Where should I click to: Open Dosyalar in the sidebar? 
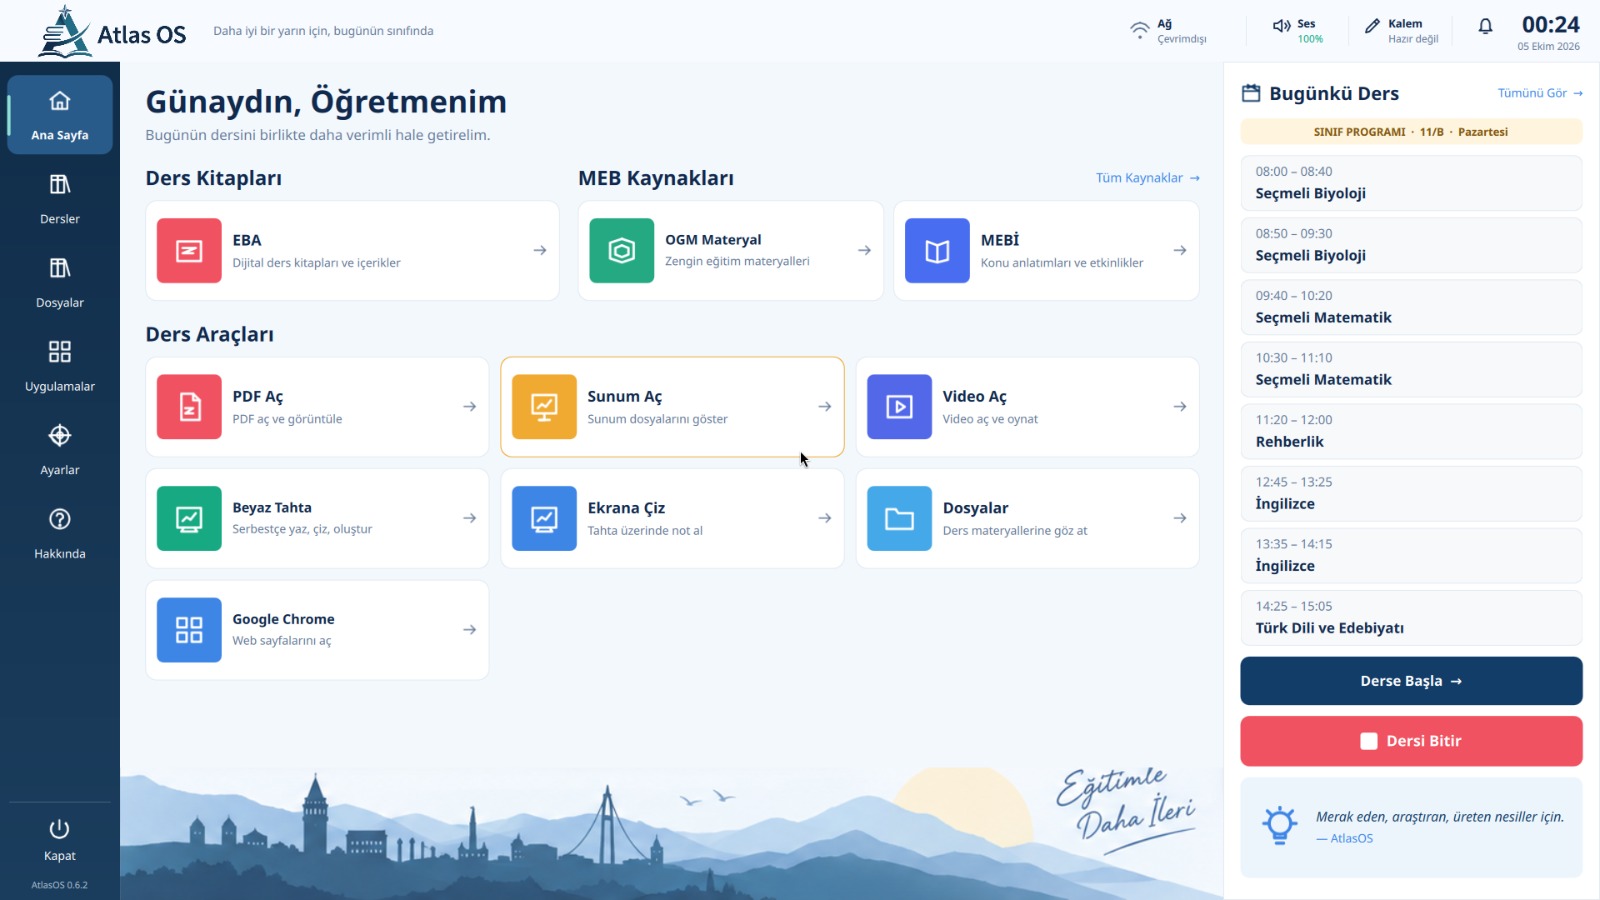[x=60, y=283]
